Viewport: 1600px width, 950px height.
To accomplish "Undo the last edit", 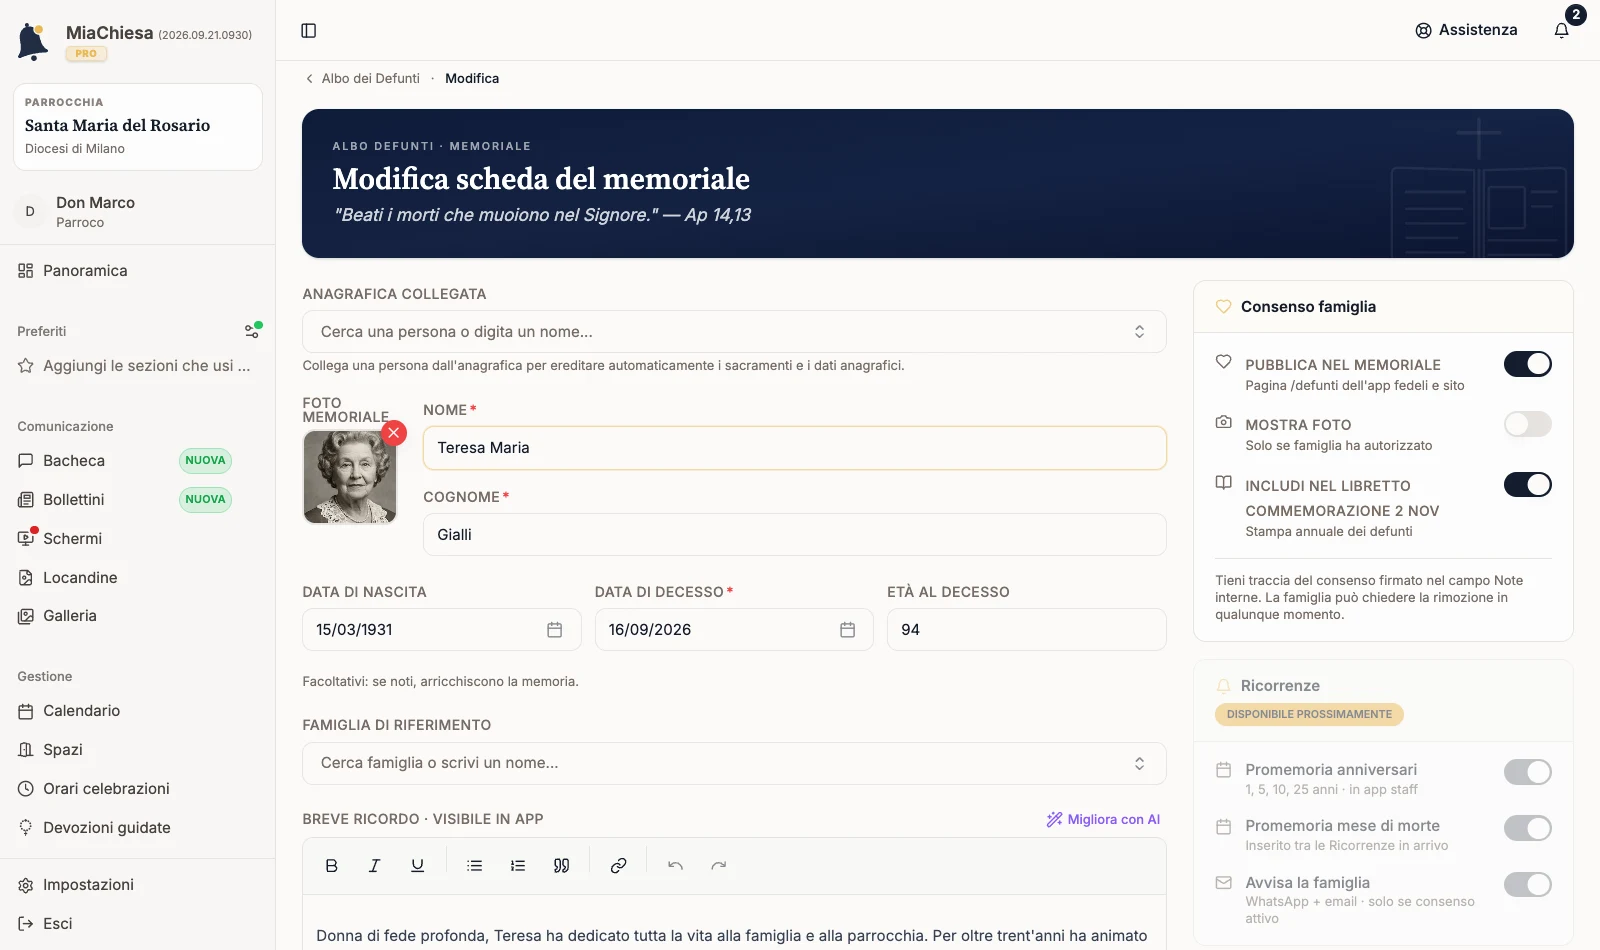I will tap(676, 866).
